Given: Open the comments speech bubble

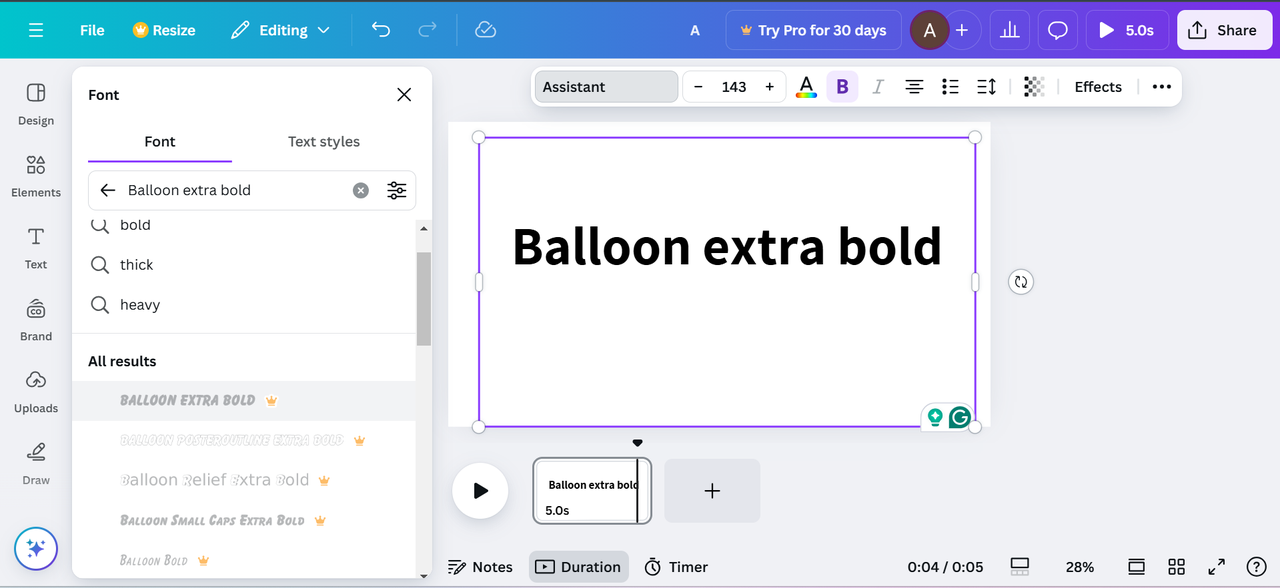Looking at the screenshot, I should point(1058,30).
